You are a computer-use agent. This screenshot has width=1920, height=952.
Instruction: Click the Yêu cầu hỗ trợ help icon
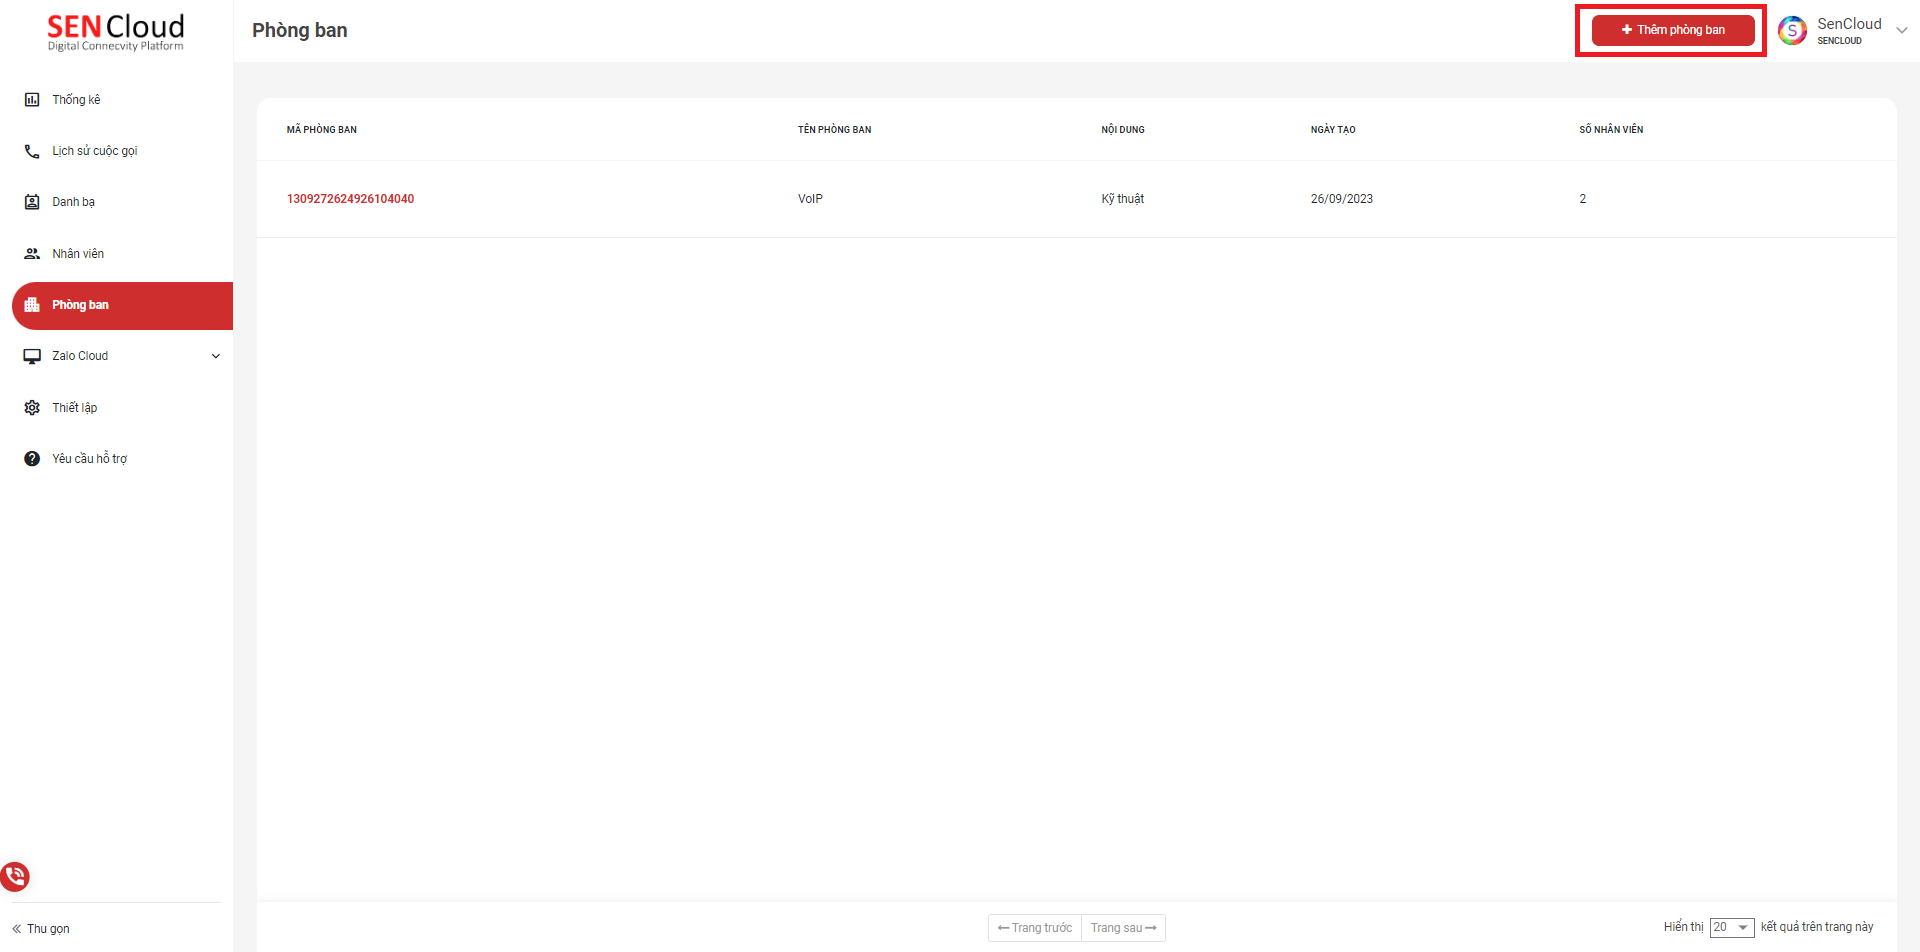pos(32,459)
